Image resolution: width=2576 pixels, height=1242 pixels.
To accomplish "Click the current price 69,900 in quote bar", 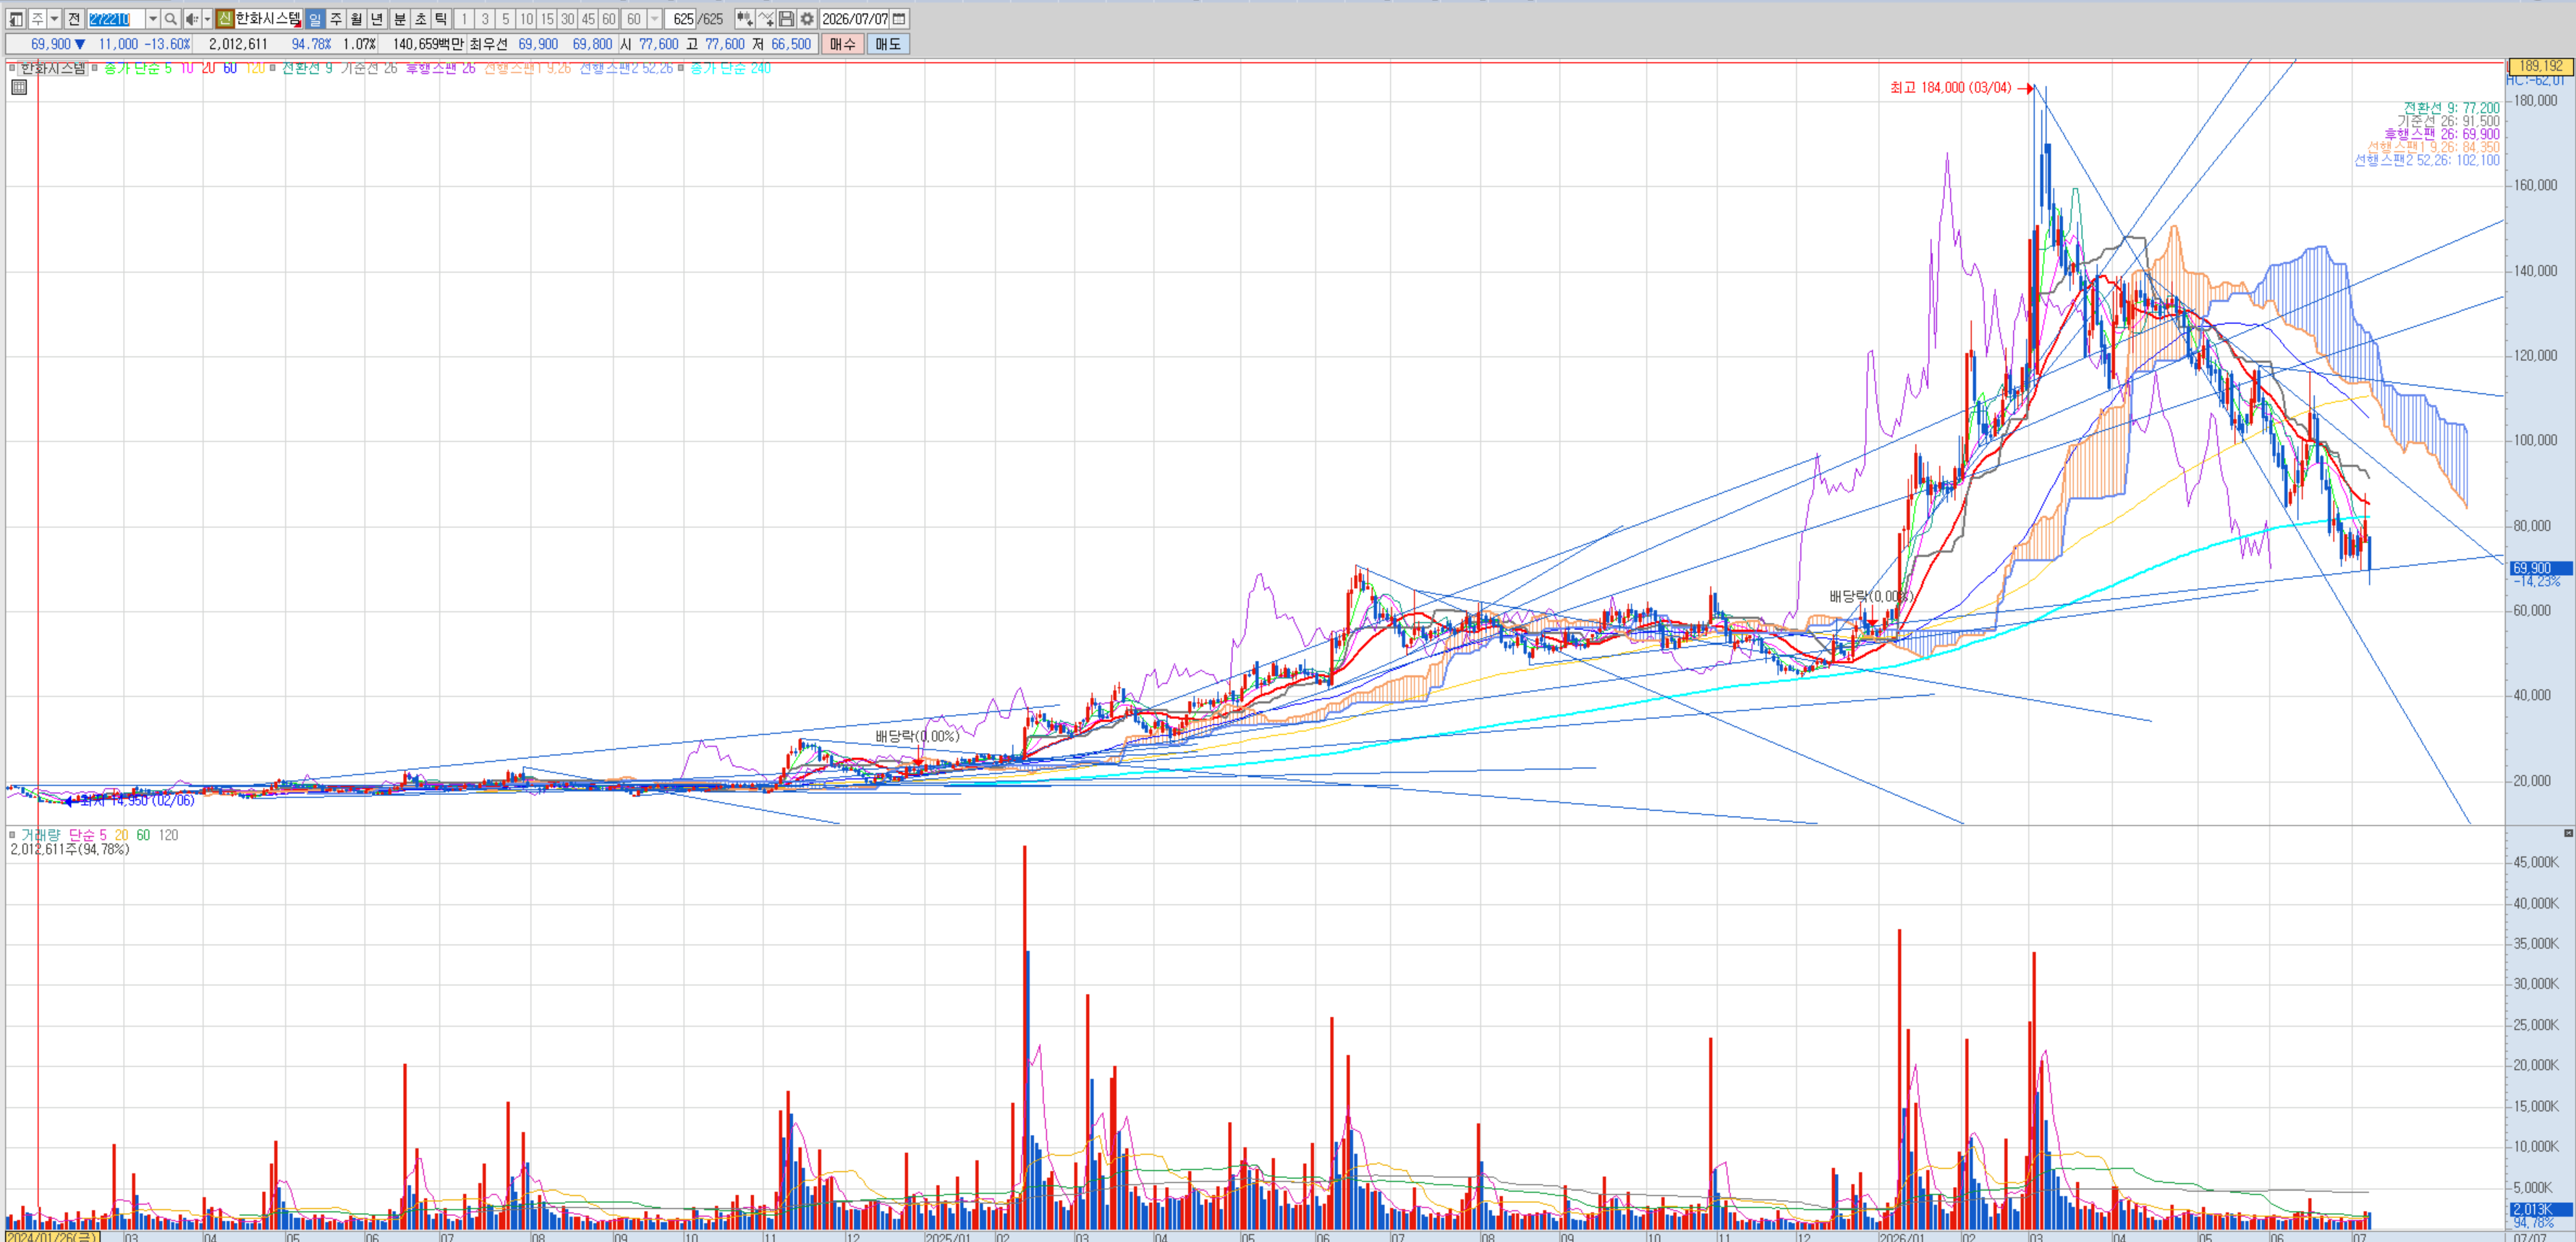I will pyautogui.click(x=51, y=44).
